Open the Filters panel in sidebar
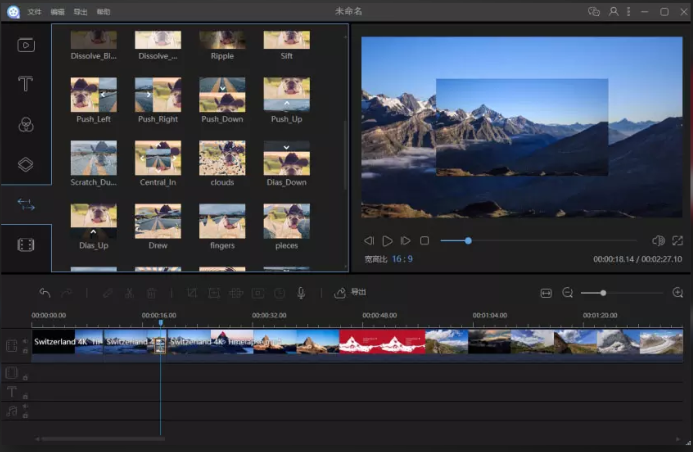The width and height of the screenshot is (693, 452). pos(26,124)
